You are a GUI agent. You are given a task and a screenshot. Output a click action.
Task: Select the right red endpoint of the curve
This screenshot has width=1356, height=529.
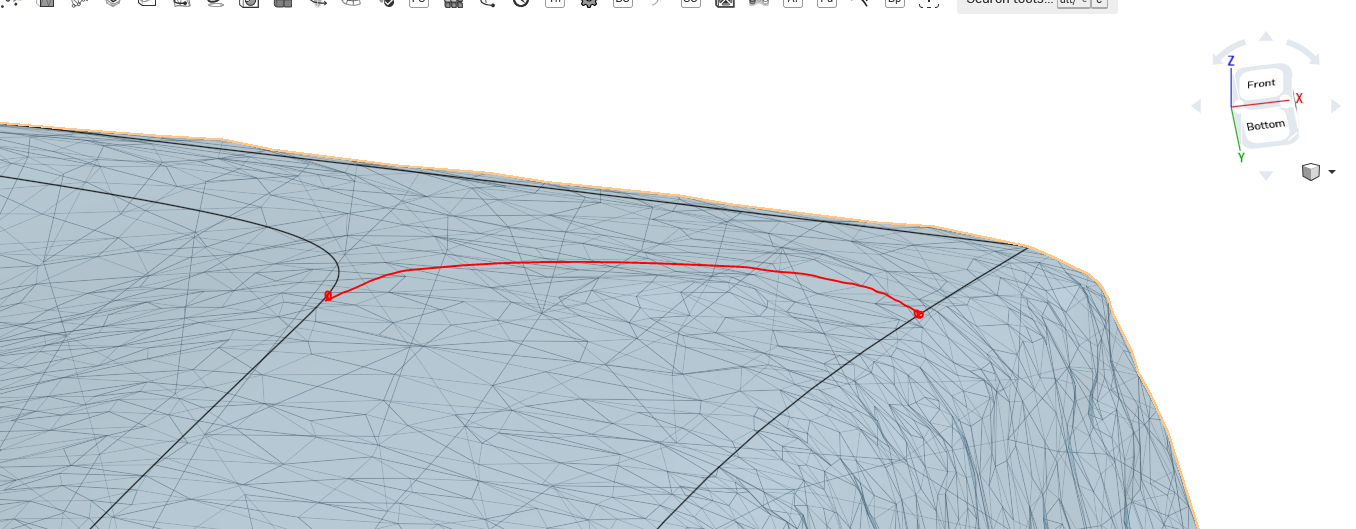click(x=919, y=314)
